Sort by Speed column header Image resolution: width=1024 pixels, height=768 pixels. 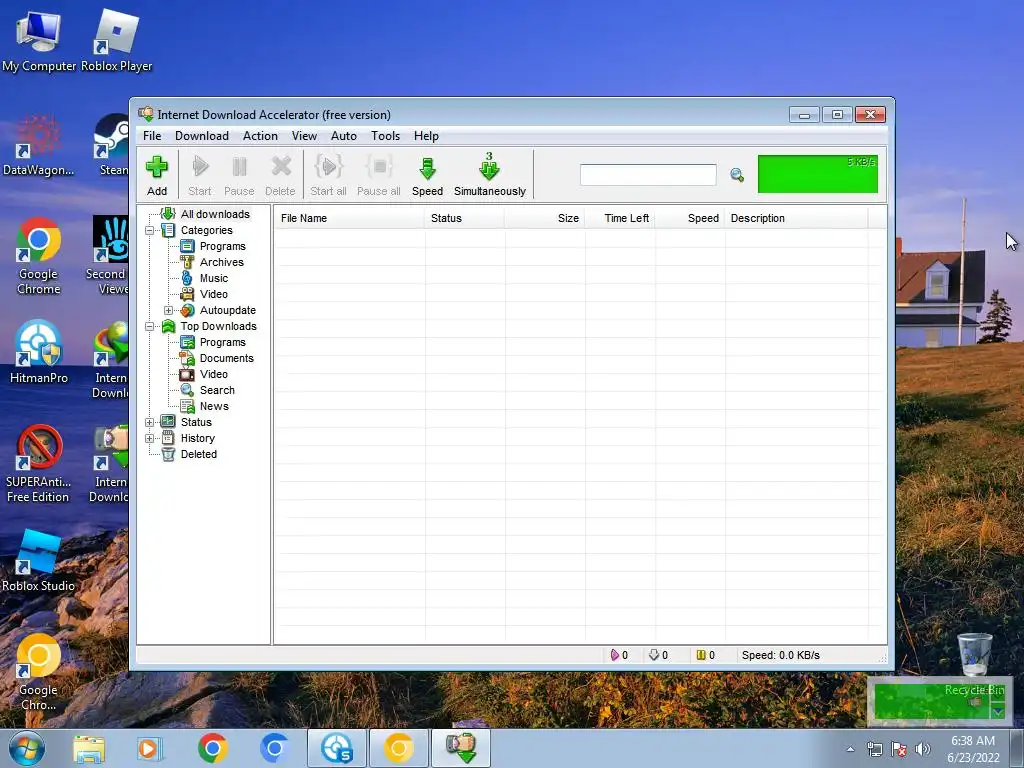[x=690, y=218]
